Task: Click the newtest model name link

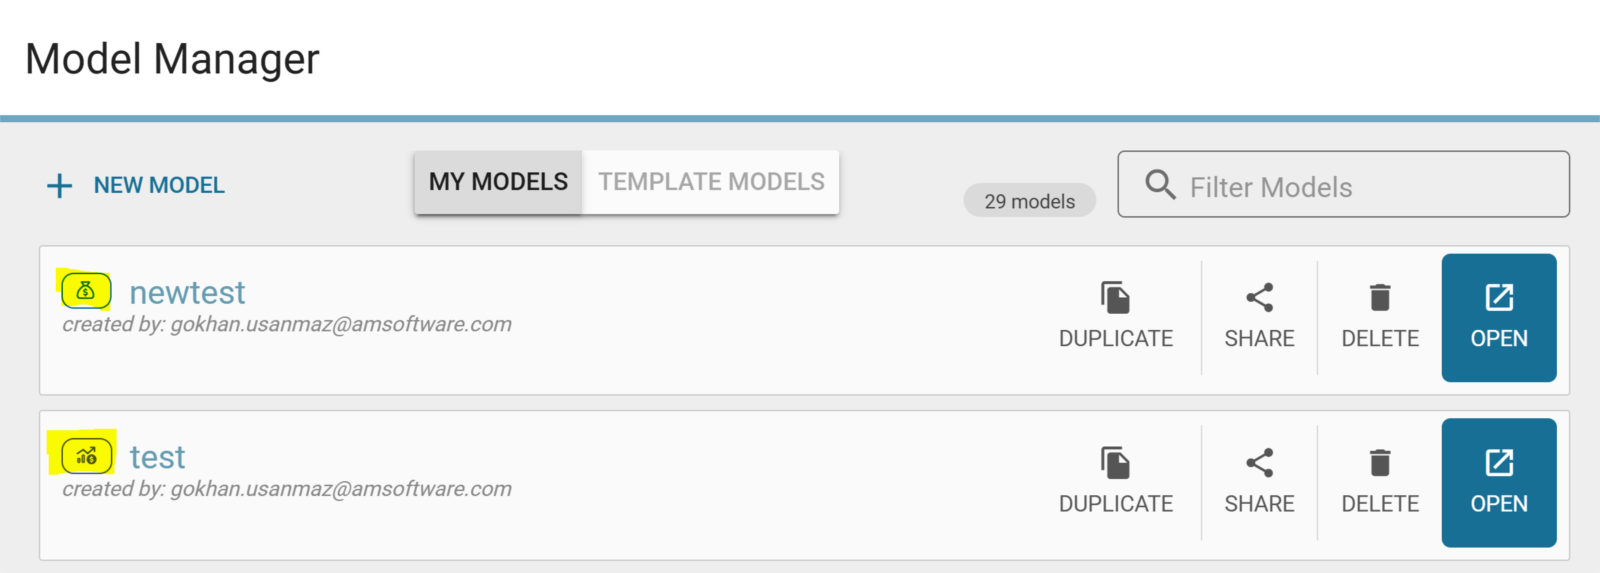Action: tap(187, 292)
